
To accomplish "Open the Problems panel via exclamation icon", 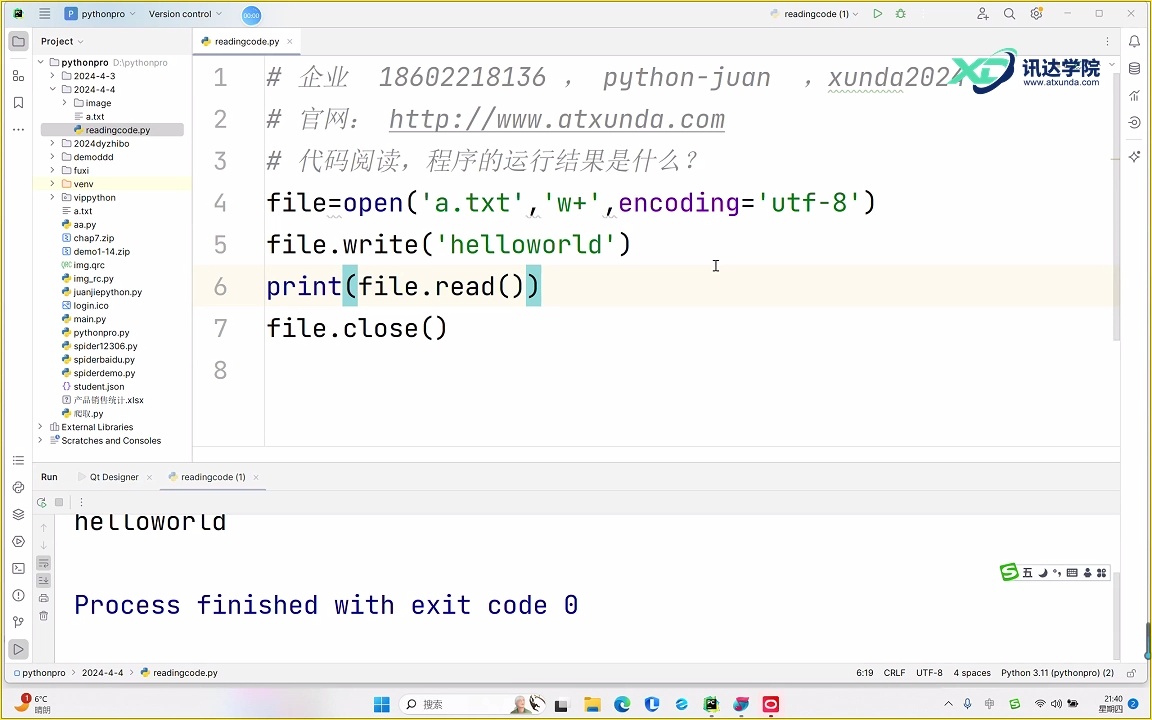I will pos(18,593).
